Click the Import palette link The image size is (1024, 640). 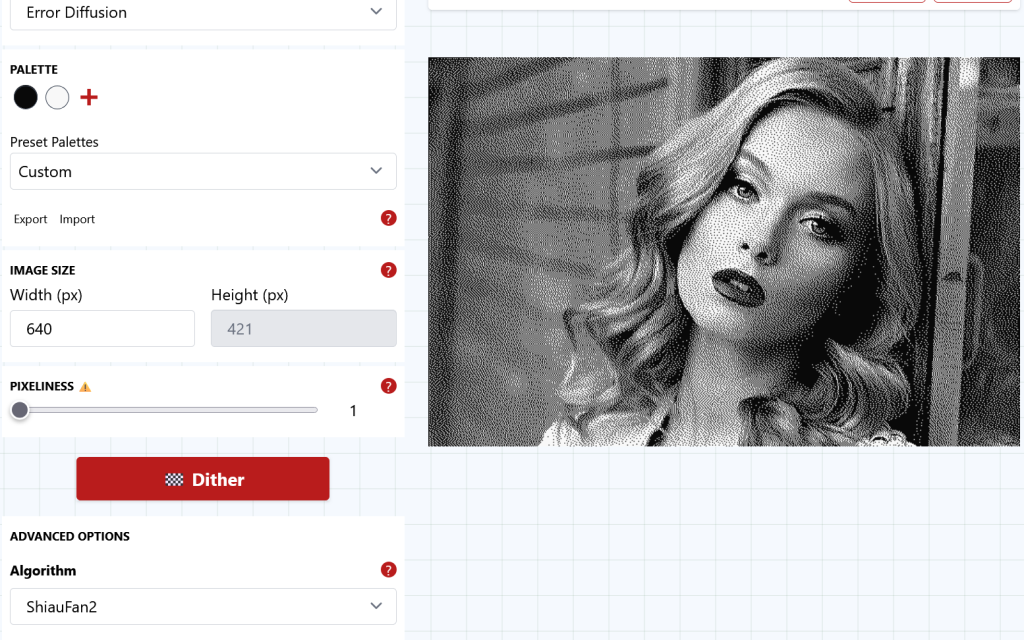[77, 219]
